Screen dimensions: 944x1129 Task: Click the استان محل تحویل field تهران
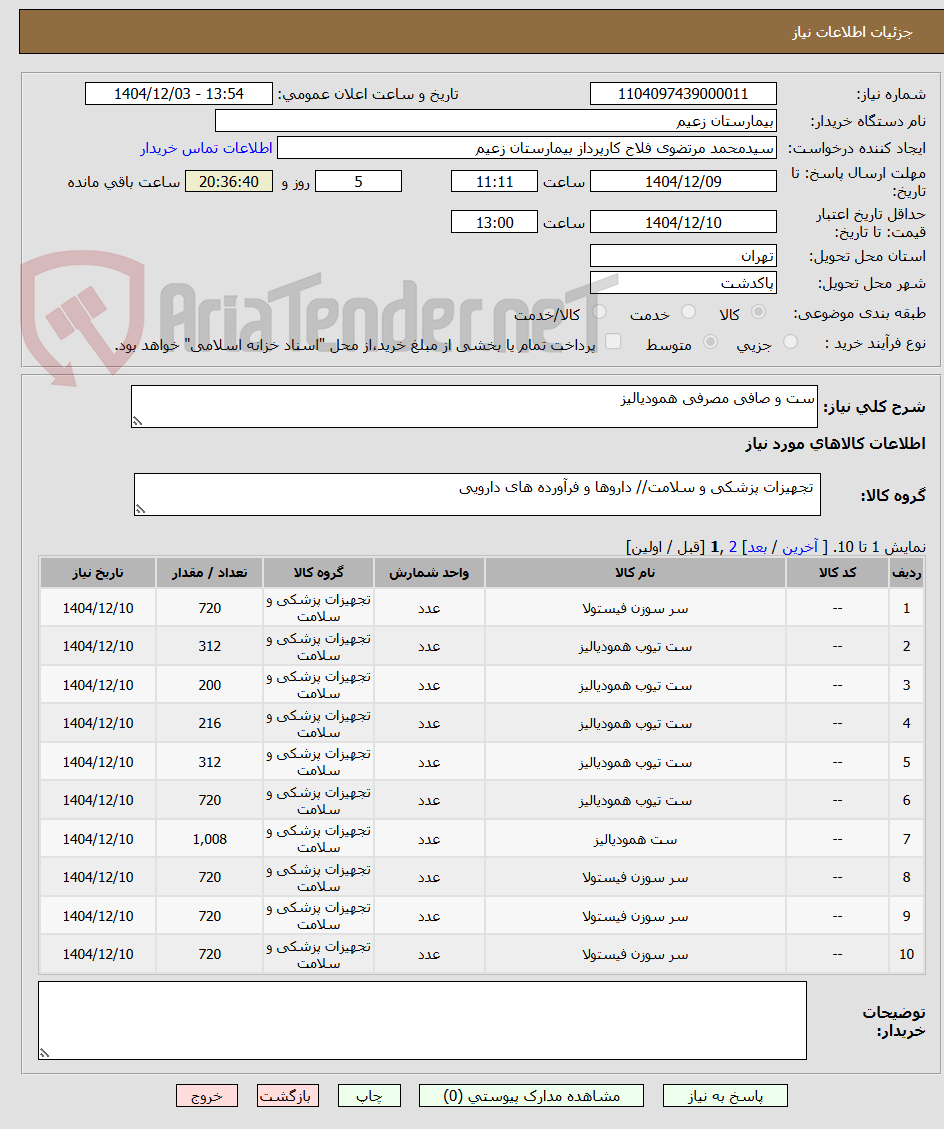(x=683, y=256)
